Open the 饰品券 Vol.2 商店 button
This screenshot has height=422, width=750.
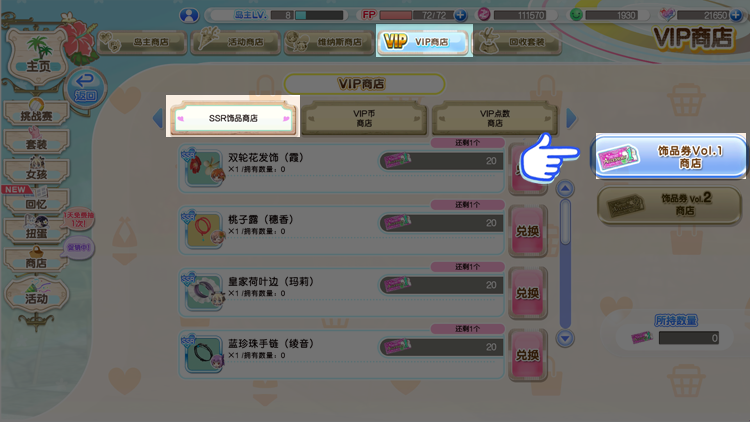(669, 205)
